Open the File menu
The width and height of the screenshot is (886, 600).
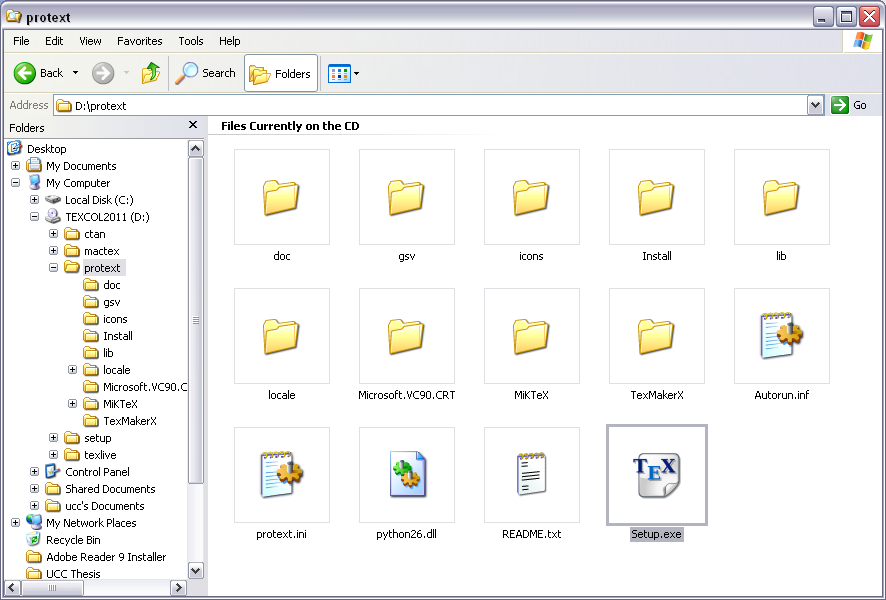[x=21, y=41]
